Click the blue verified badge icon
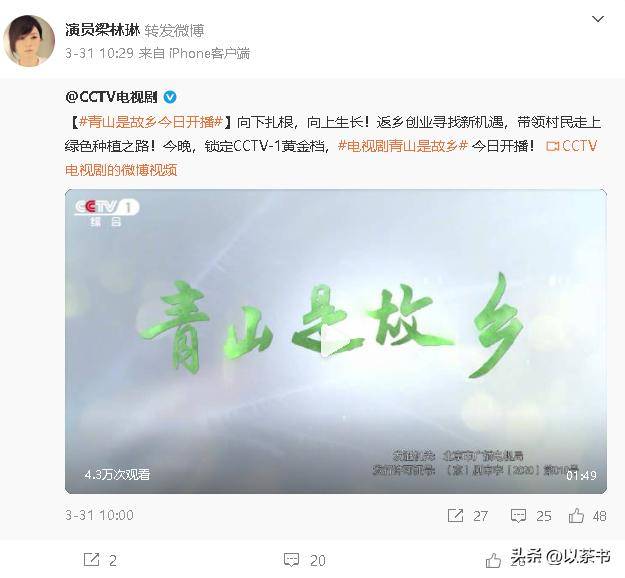The height and width of the screenshot is (578, 625). tap(170, 97)
